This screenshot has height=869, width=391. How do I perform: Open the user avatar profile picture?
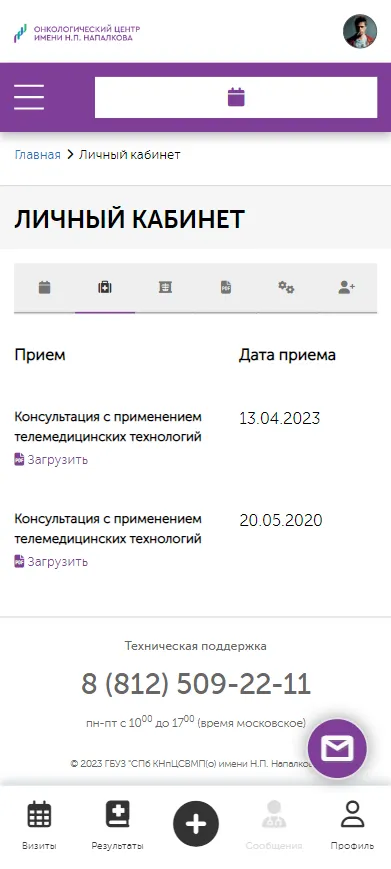point(360,31)
